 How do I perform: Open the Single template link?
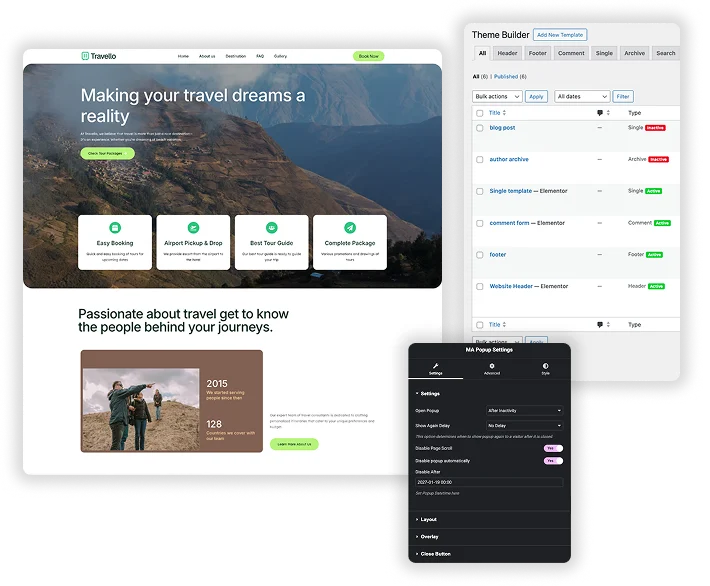pos(511,191)
